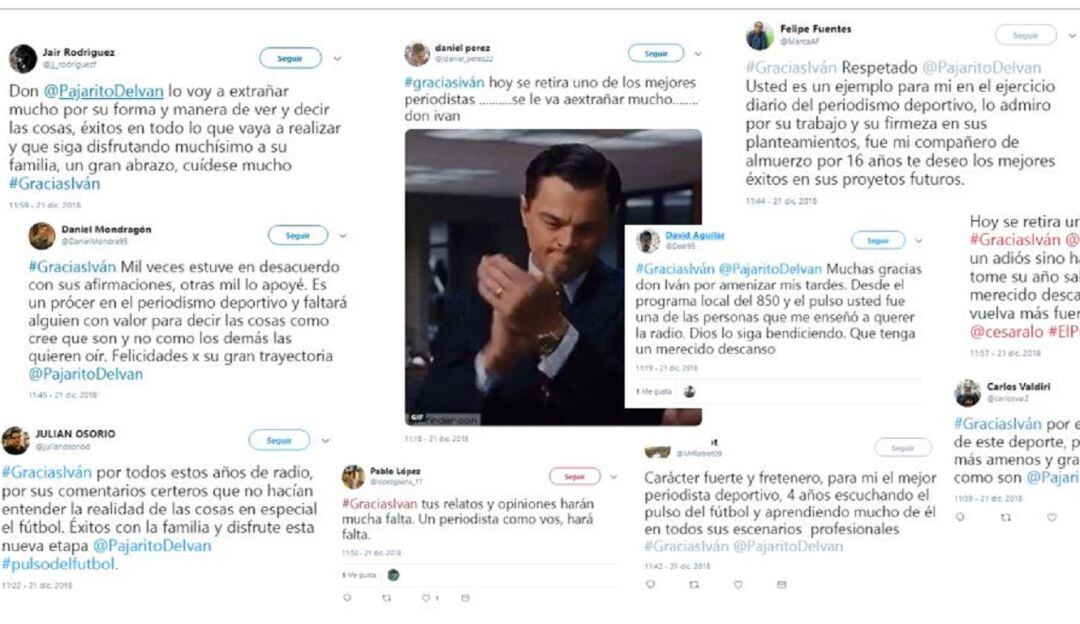Reply to Pablo López's tweet
Screen dimensions: 1080x624
pos(347,598)
